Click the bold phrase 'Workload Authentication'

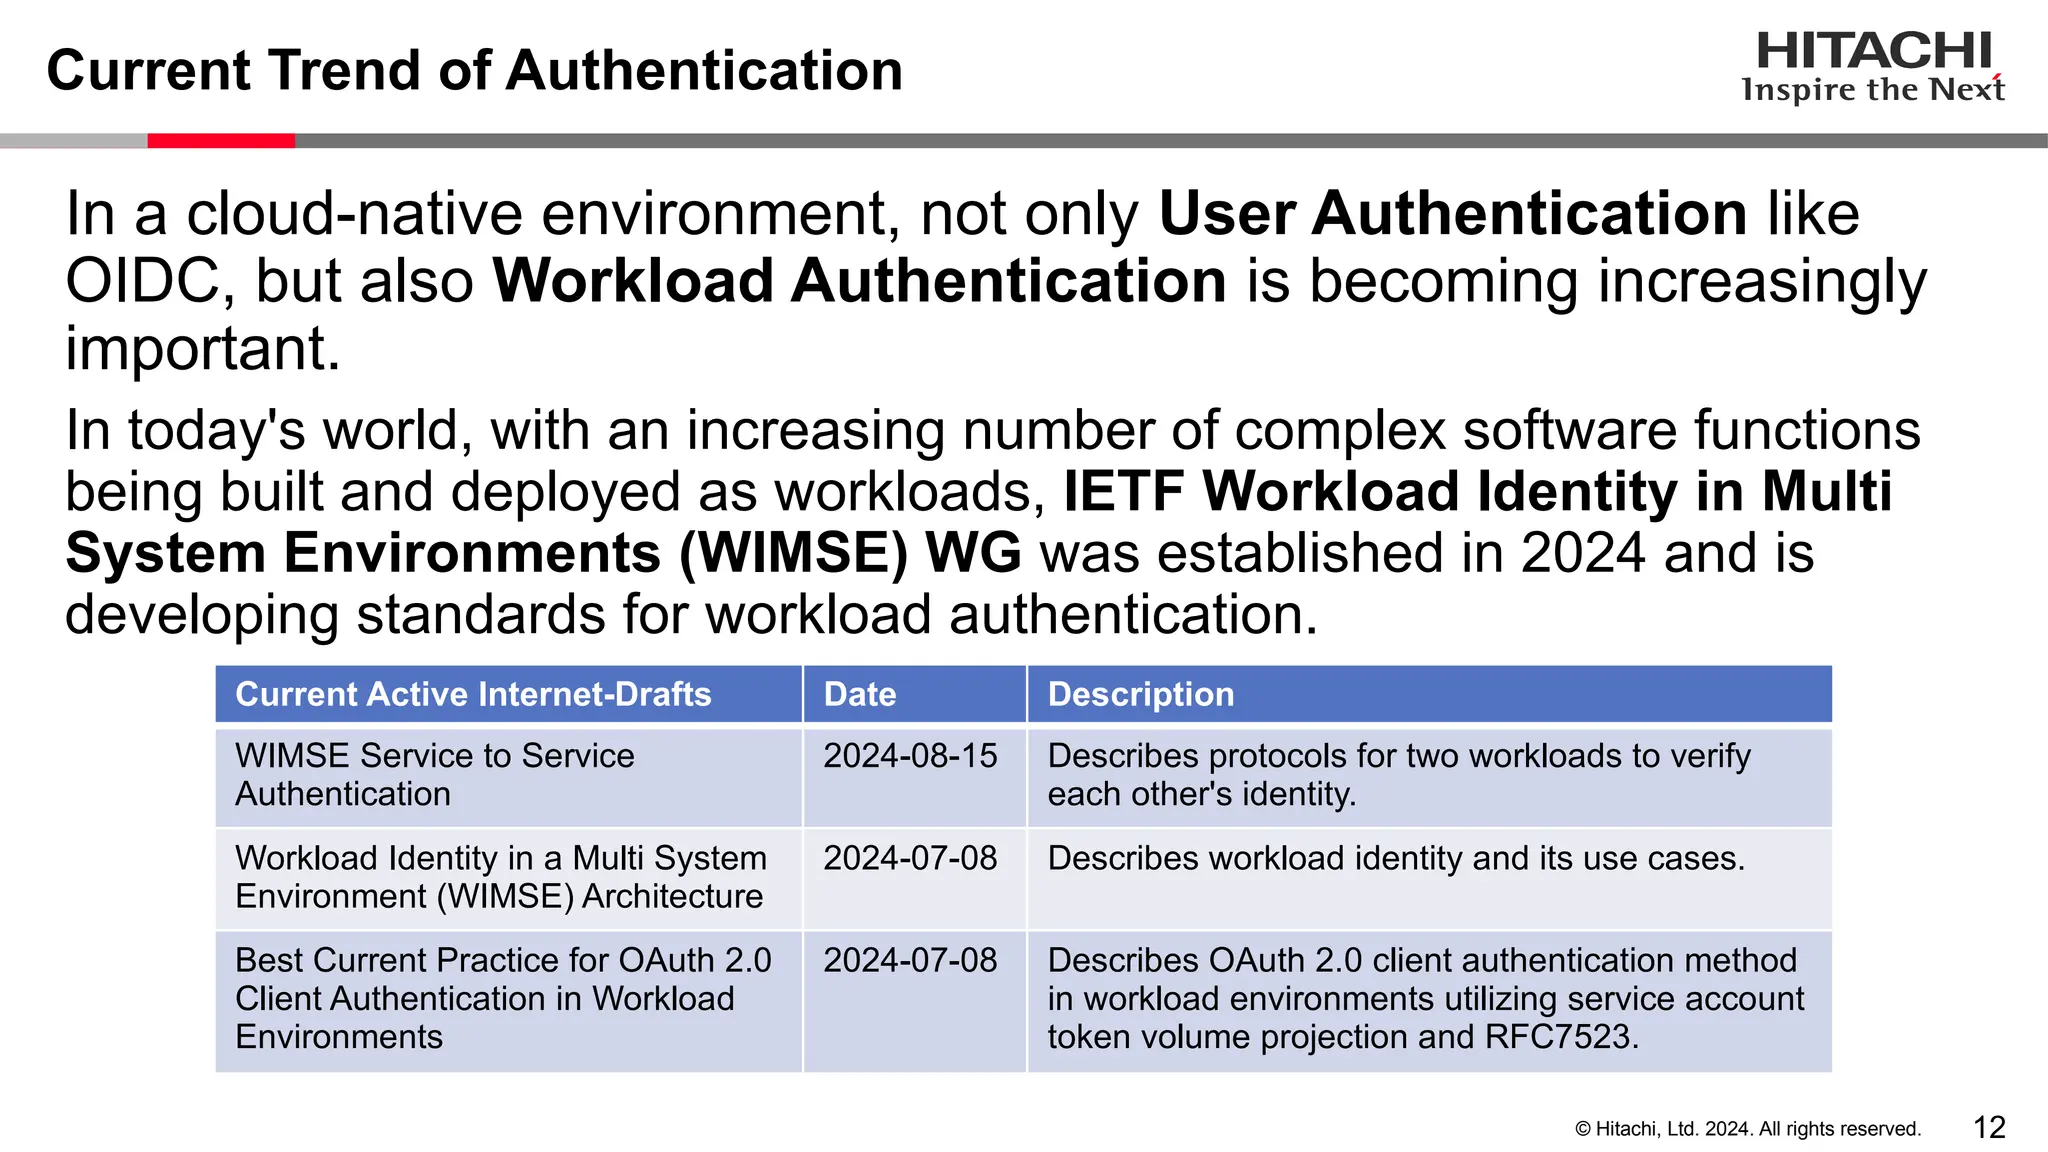point(859,280)
